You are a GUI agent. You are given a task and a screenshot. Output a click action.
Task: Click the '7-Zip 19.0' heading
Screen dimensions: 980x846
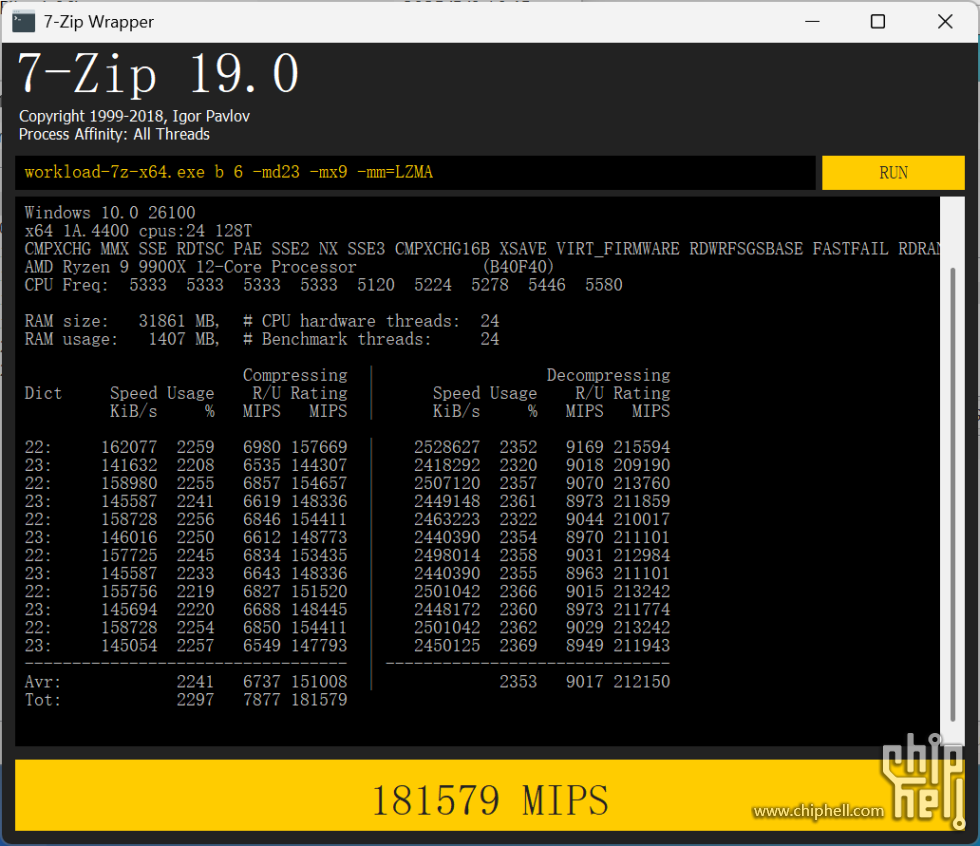159,74
